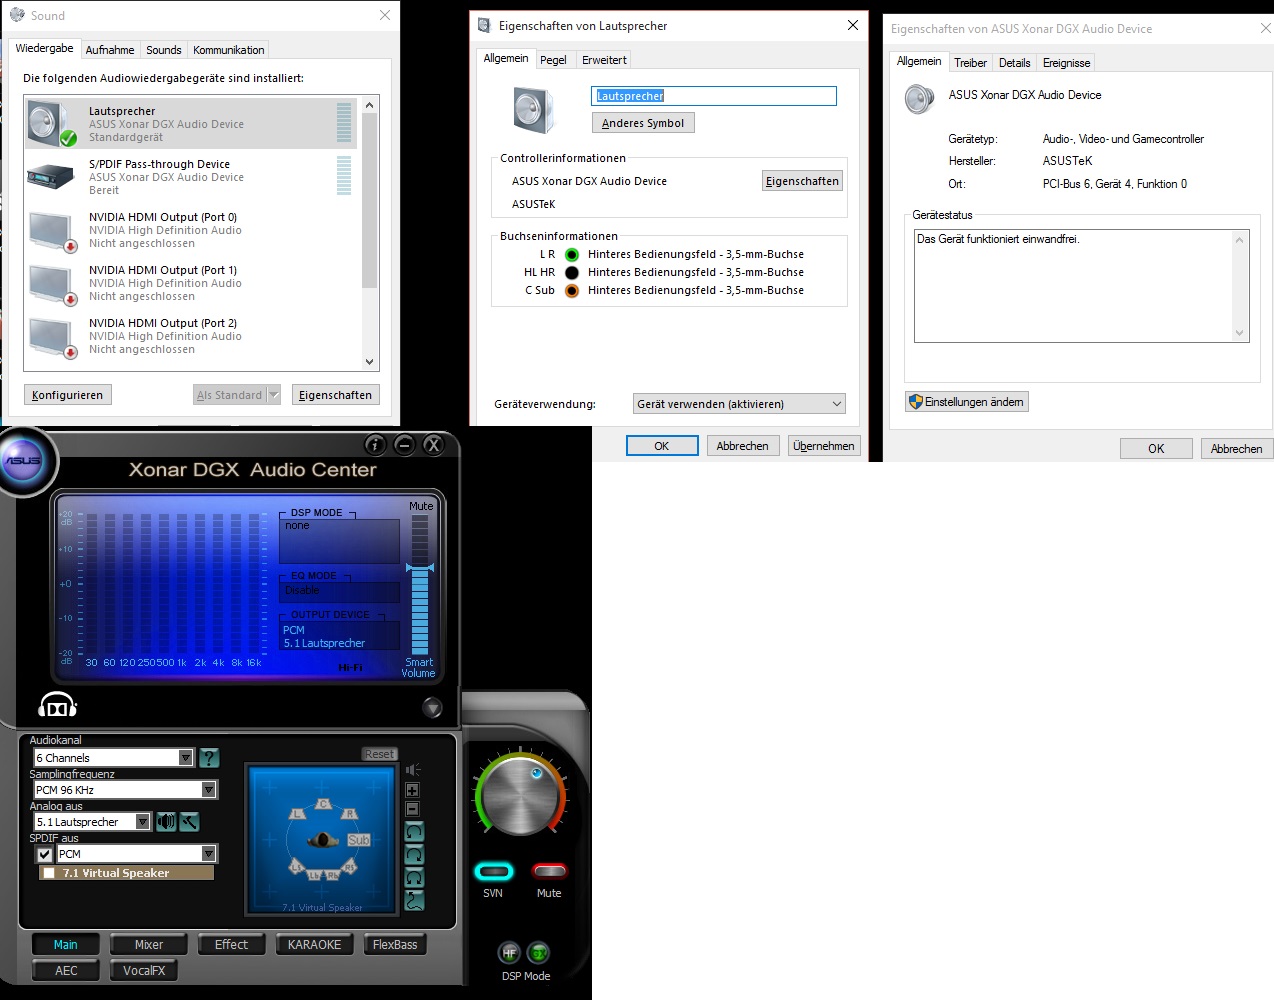The width and height of the screenshot is (1274, 1004).
Task: Click the GX DSP mode button
Action: pyautogui.click(x=538, y=953)
